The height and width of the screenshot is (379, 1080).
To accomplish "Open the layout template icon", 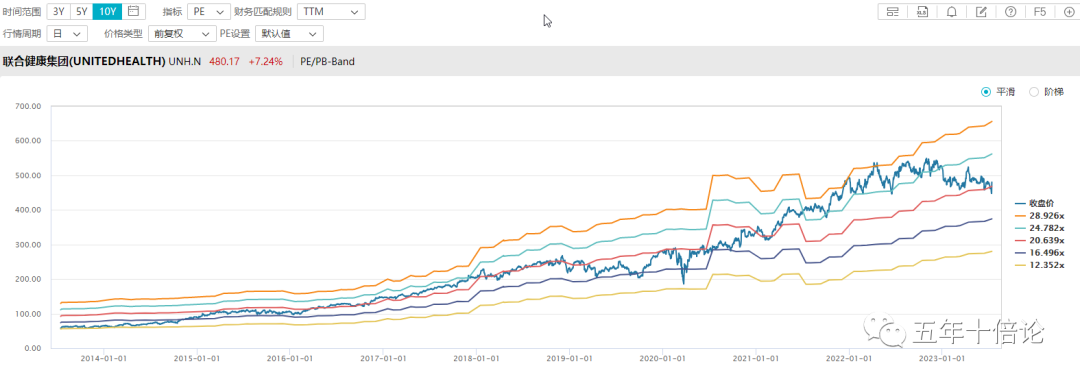I will pyautogui.click(x=893, y=12).
